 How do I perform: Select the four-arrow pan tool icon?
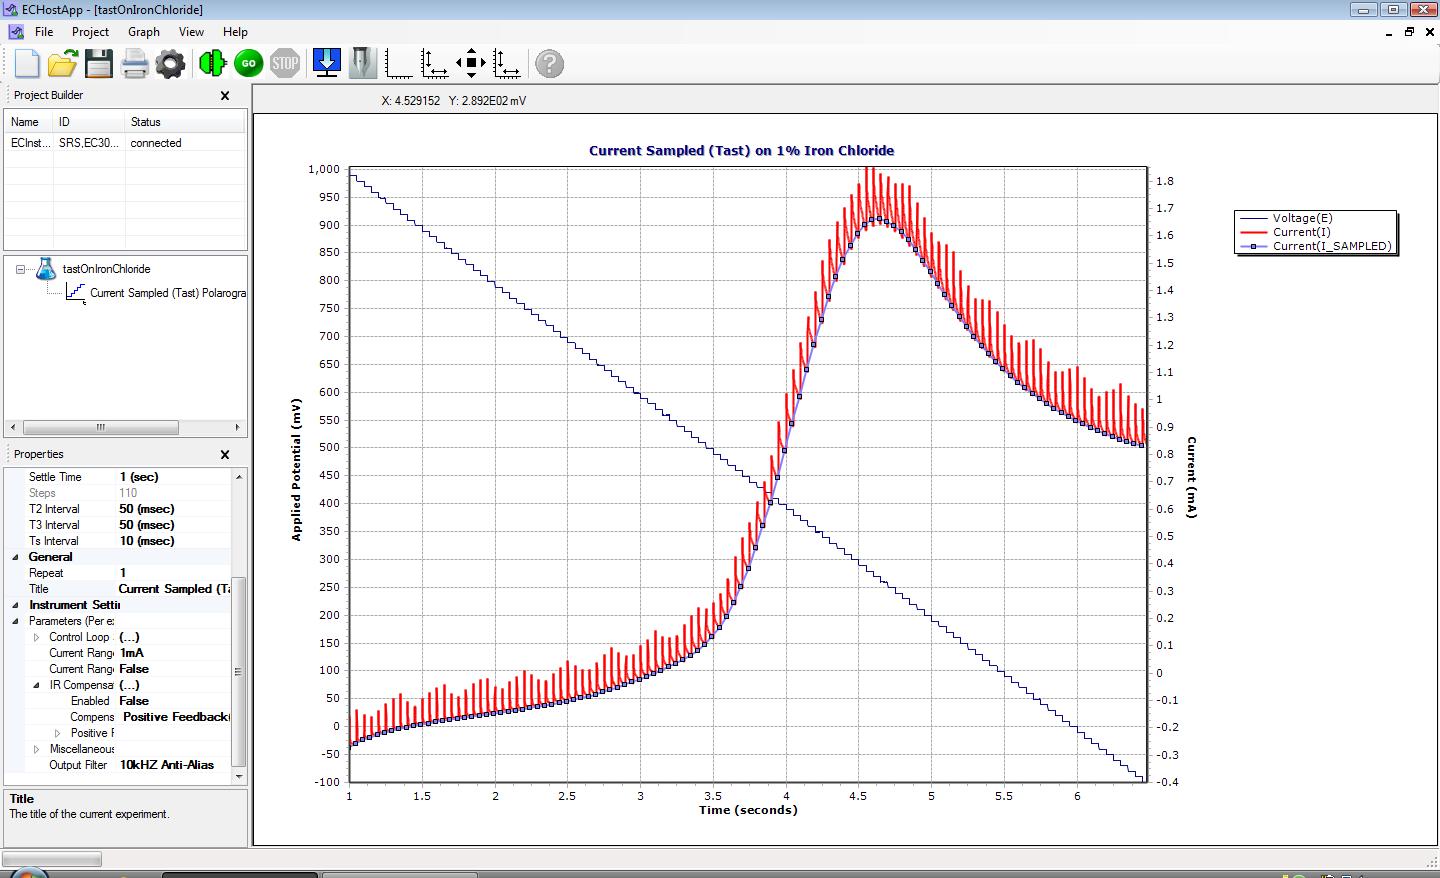pyautogui.click(x=471, y=63)
